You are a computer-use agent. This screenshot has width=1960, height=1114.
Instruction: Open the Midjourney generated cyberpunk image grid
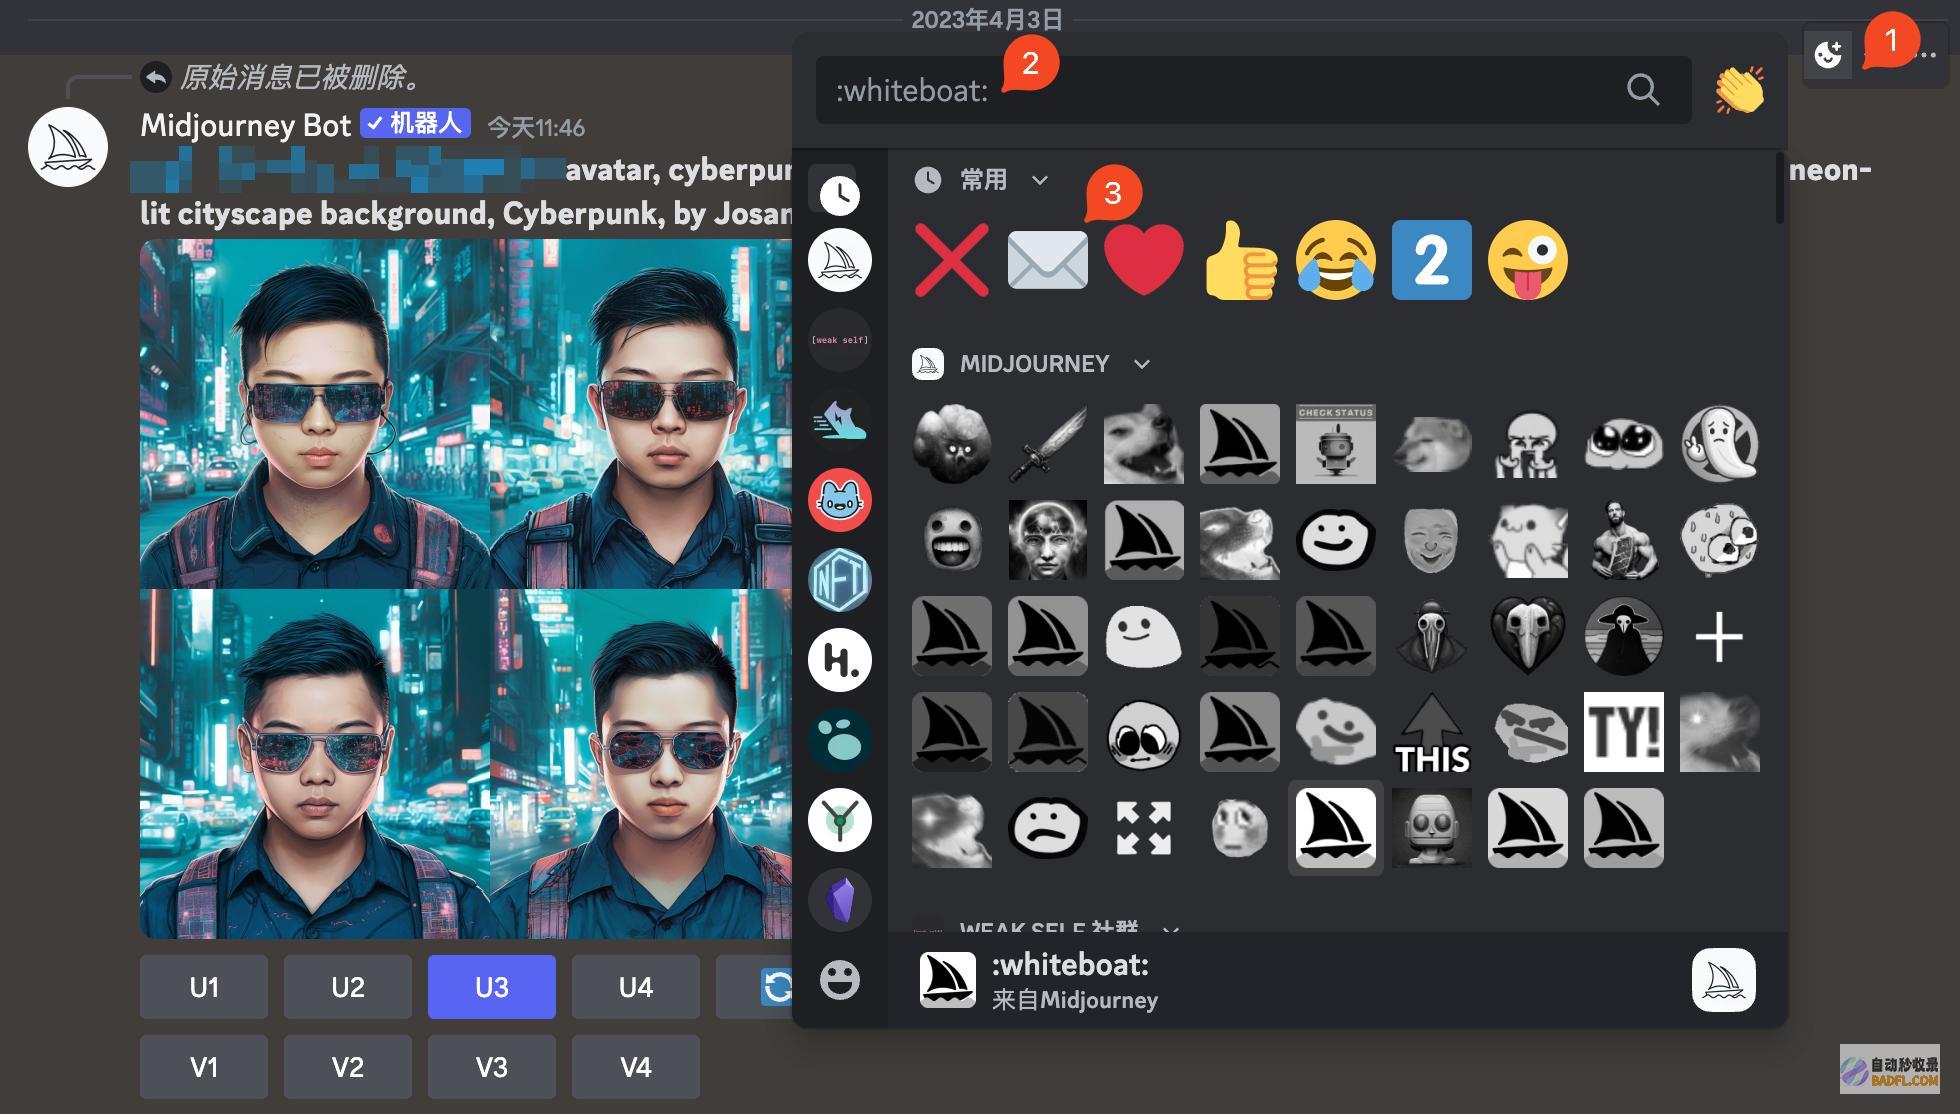click(x=466, y=588)
